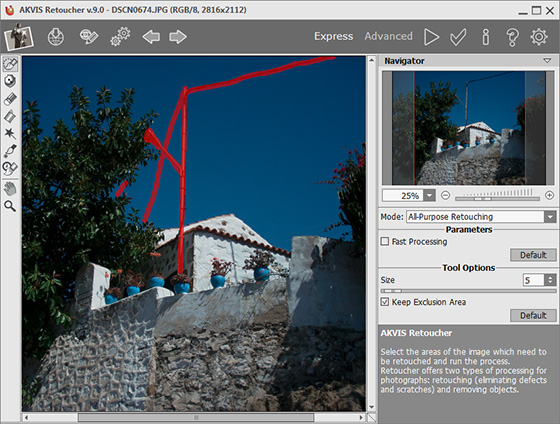Open the Mode dropdown

pos(481,216)
